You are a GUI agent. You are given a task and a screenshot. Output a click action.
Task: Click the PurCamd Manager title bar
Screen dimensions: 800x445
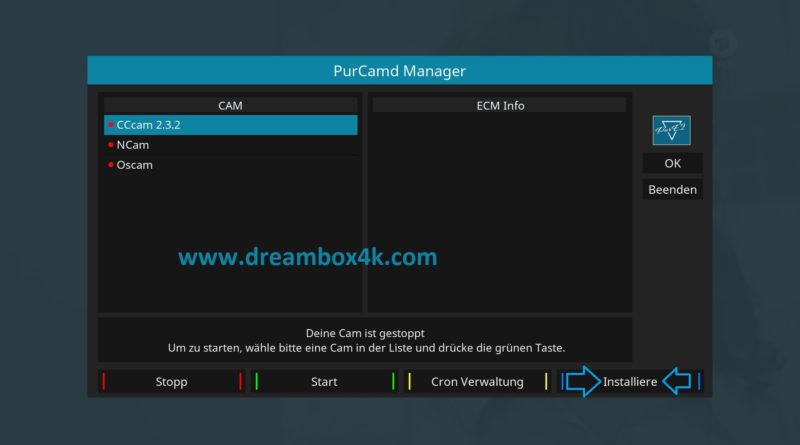point(400,70)
